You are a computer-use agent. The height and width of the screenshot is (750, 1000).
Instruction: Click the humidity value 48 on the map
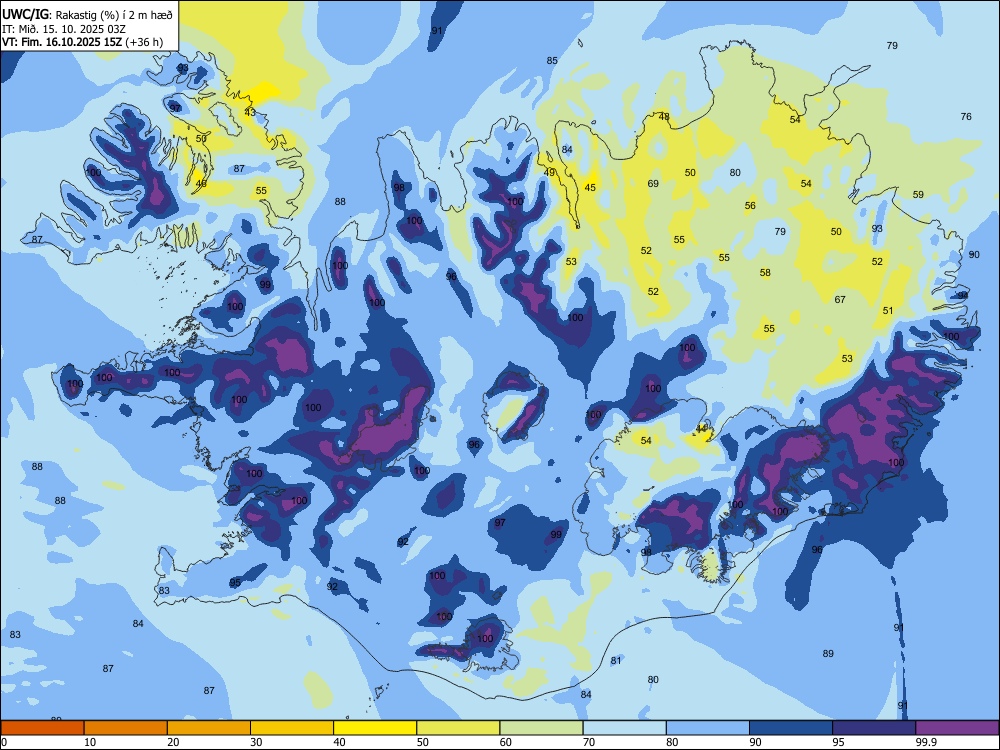664,117
